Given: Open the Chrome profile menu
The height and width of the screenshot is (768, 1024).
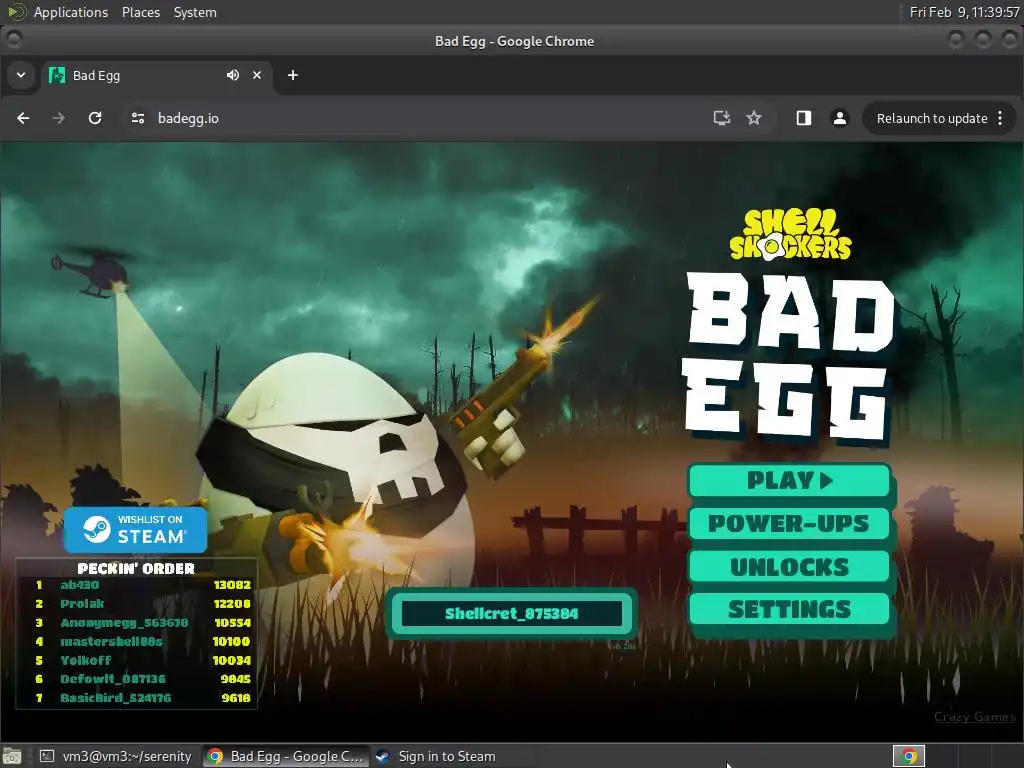Looking at the screenshot, I should (840, 118).
